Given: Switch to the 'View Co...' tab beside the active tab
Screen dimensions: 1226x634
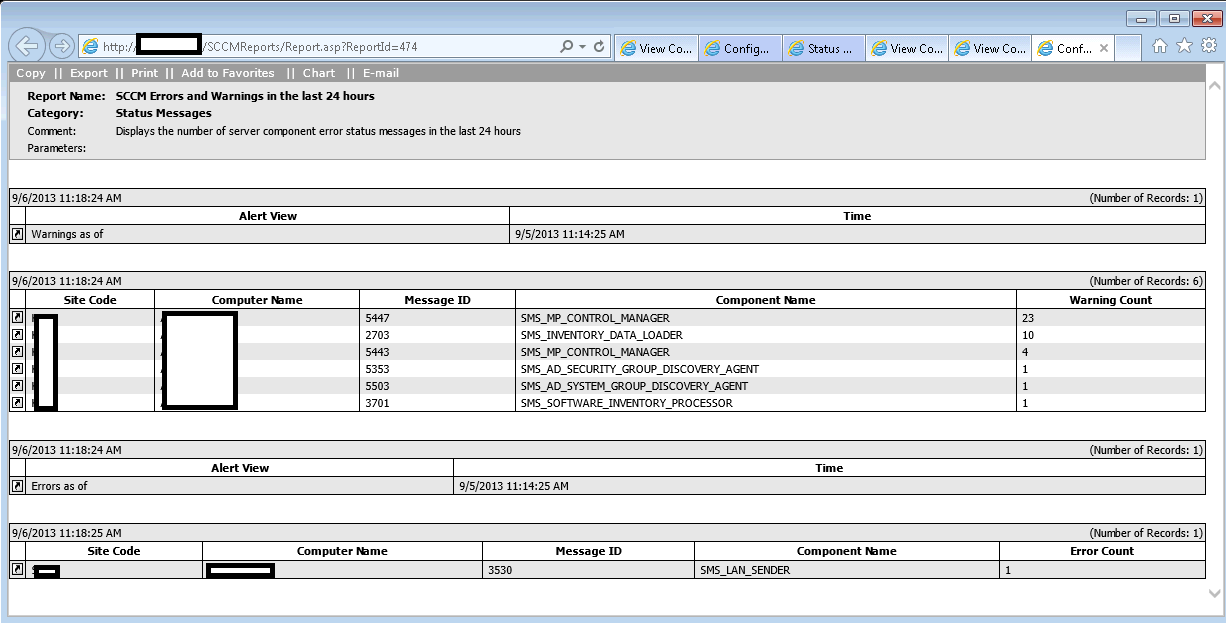Looking at the screenshot, I should click(989, 48).
